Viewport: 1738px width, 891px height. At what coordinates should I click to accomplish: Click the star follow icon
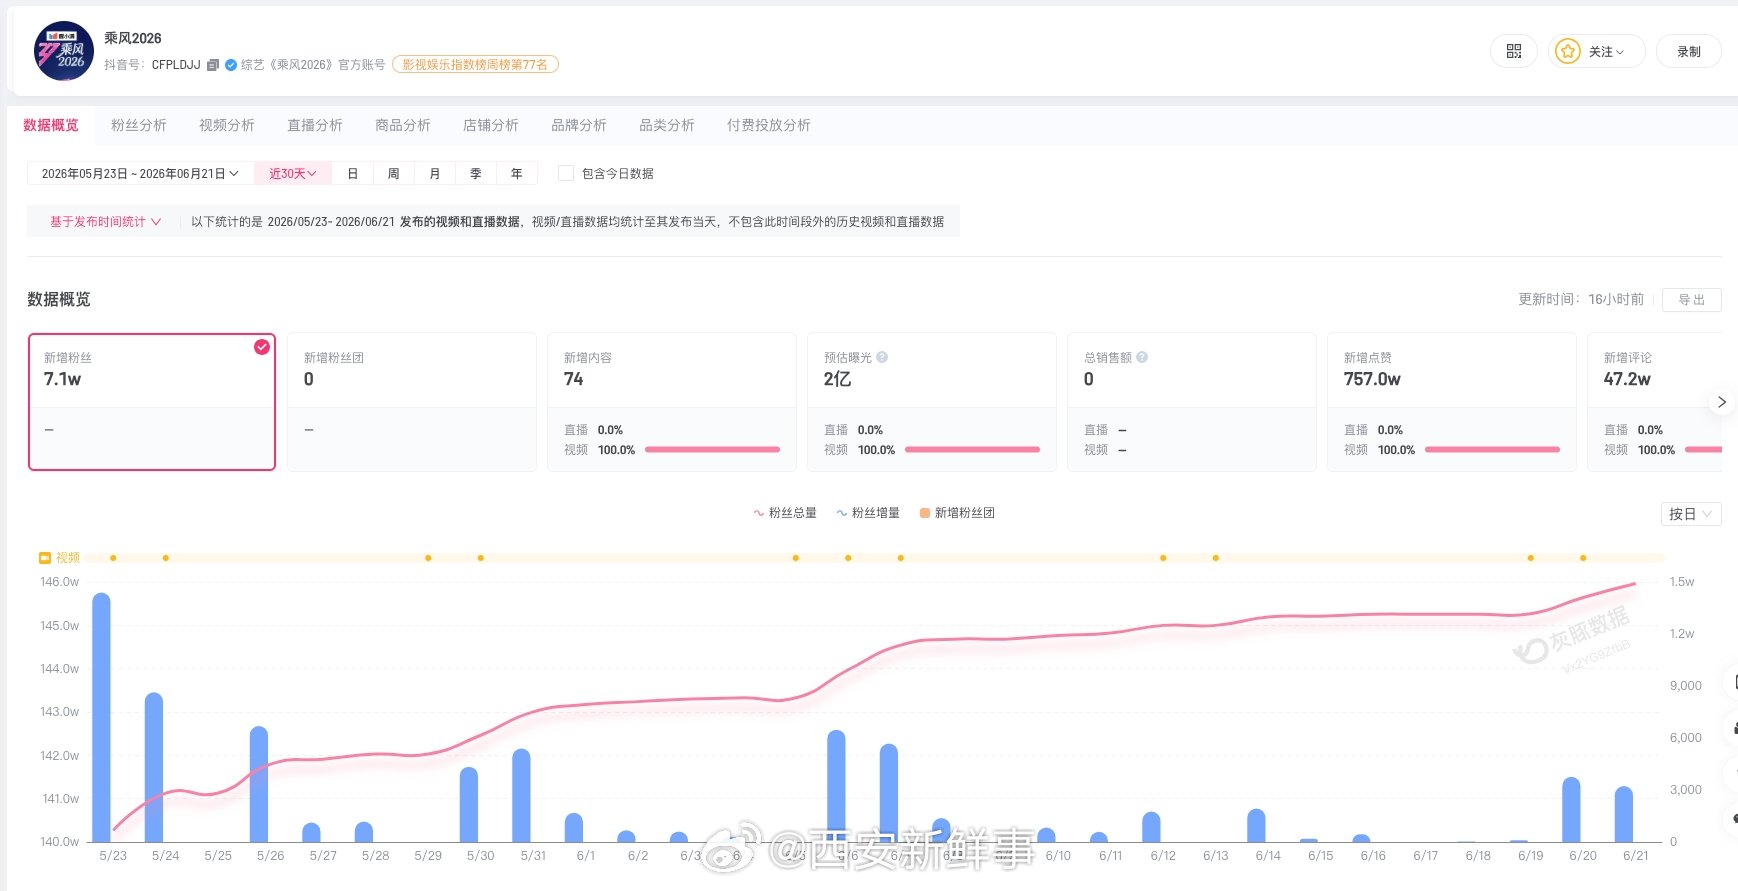(1568, 51)
